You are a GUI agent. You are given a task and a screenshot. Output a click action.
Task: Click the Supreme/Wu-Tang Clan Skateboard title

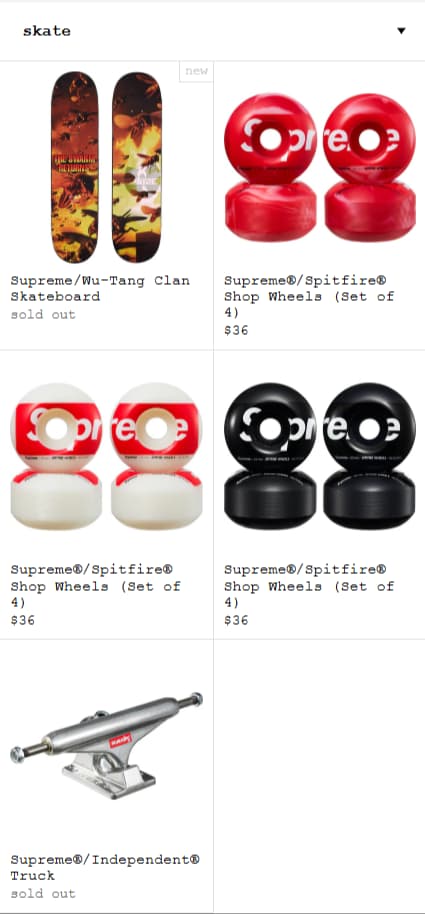click(x=100, y=288)
